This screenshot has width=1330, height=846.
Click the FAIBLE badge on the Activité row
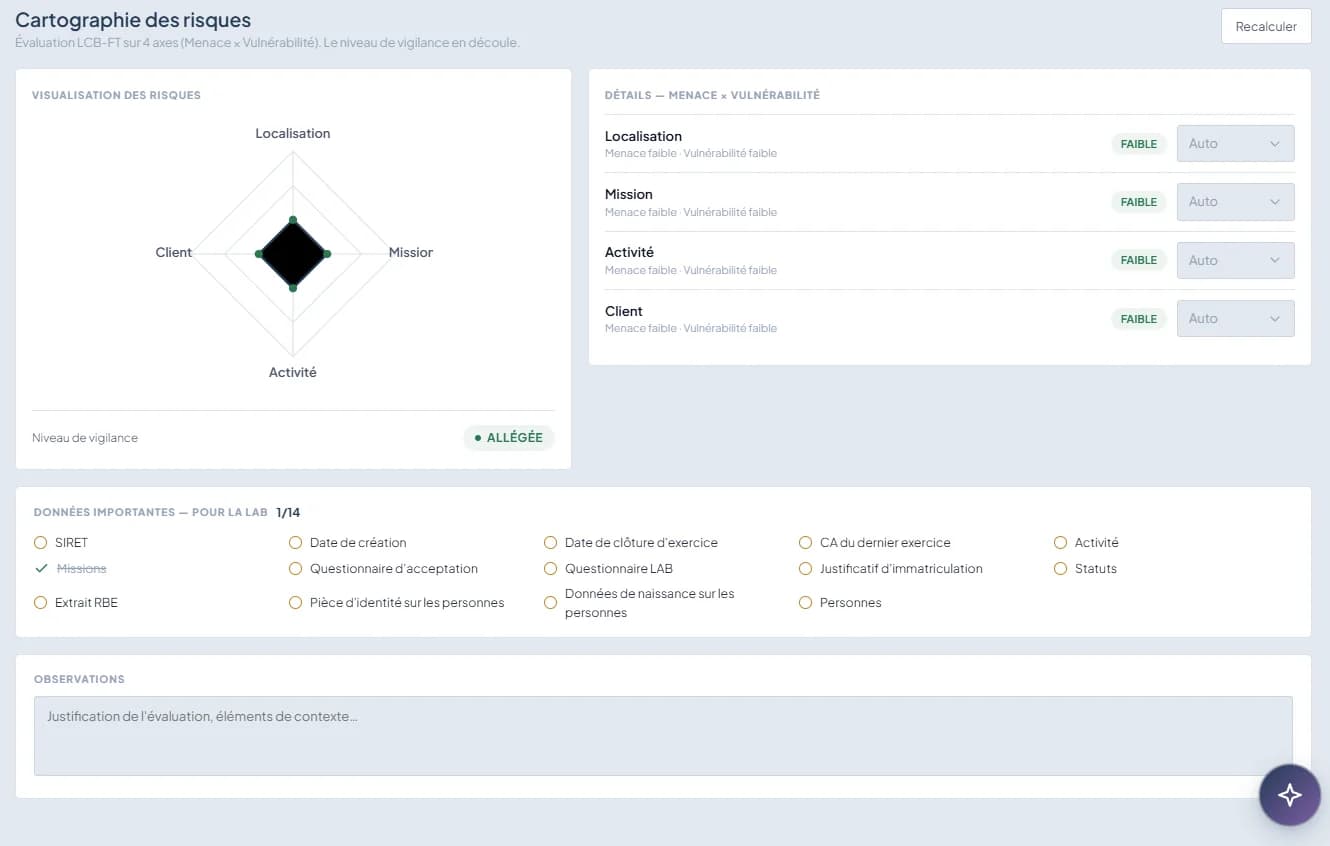click(x=1138, y=260)
